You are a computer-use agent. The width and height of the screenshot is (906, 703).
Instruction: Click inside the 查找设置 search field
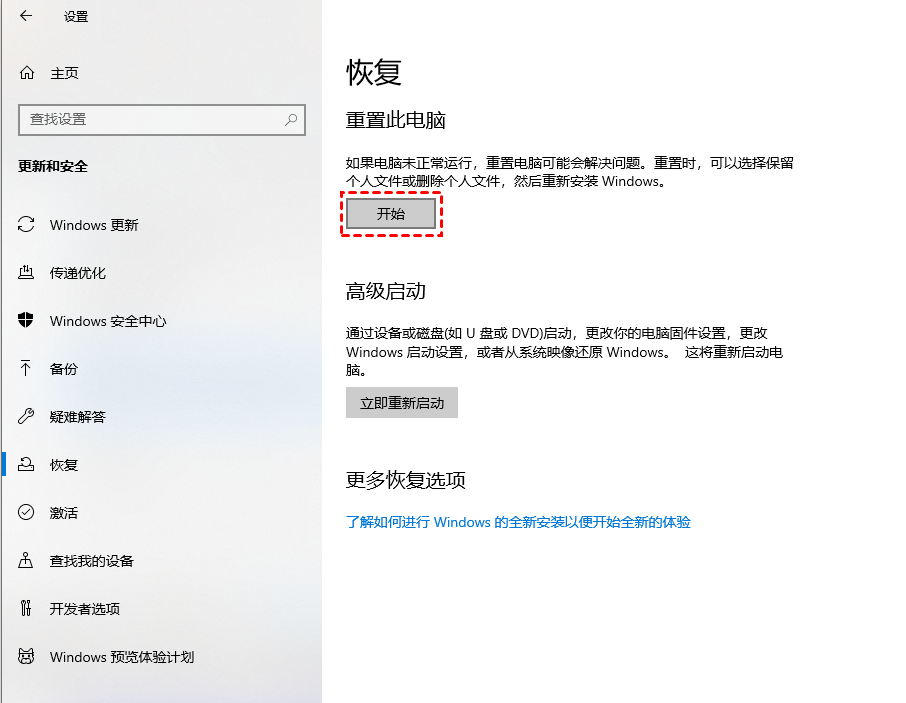tap(150, 120)
